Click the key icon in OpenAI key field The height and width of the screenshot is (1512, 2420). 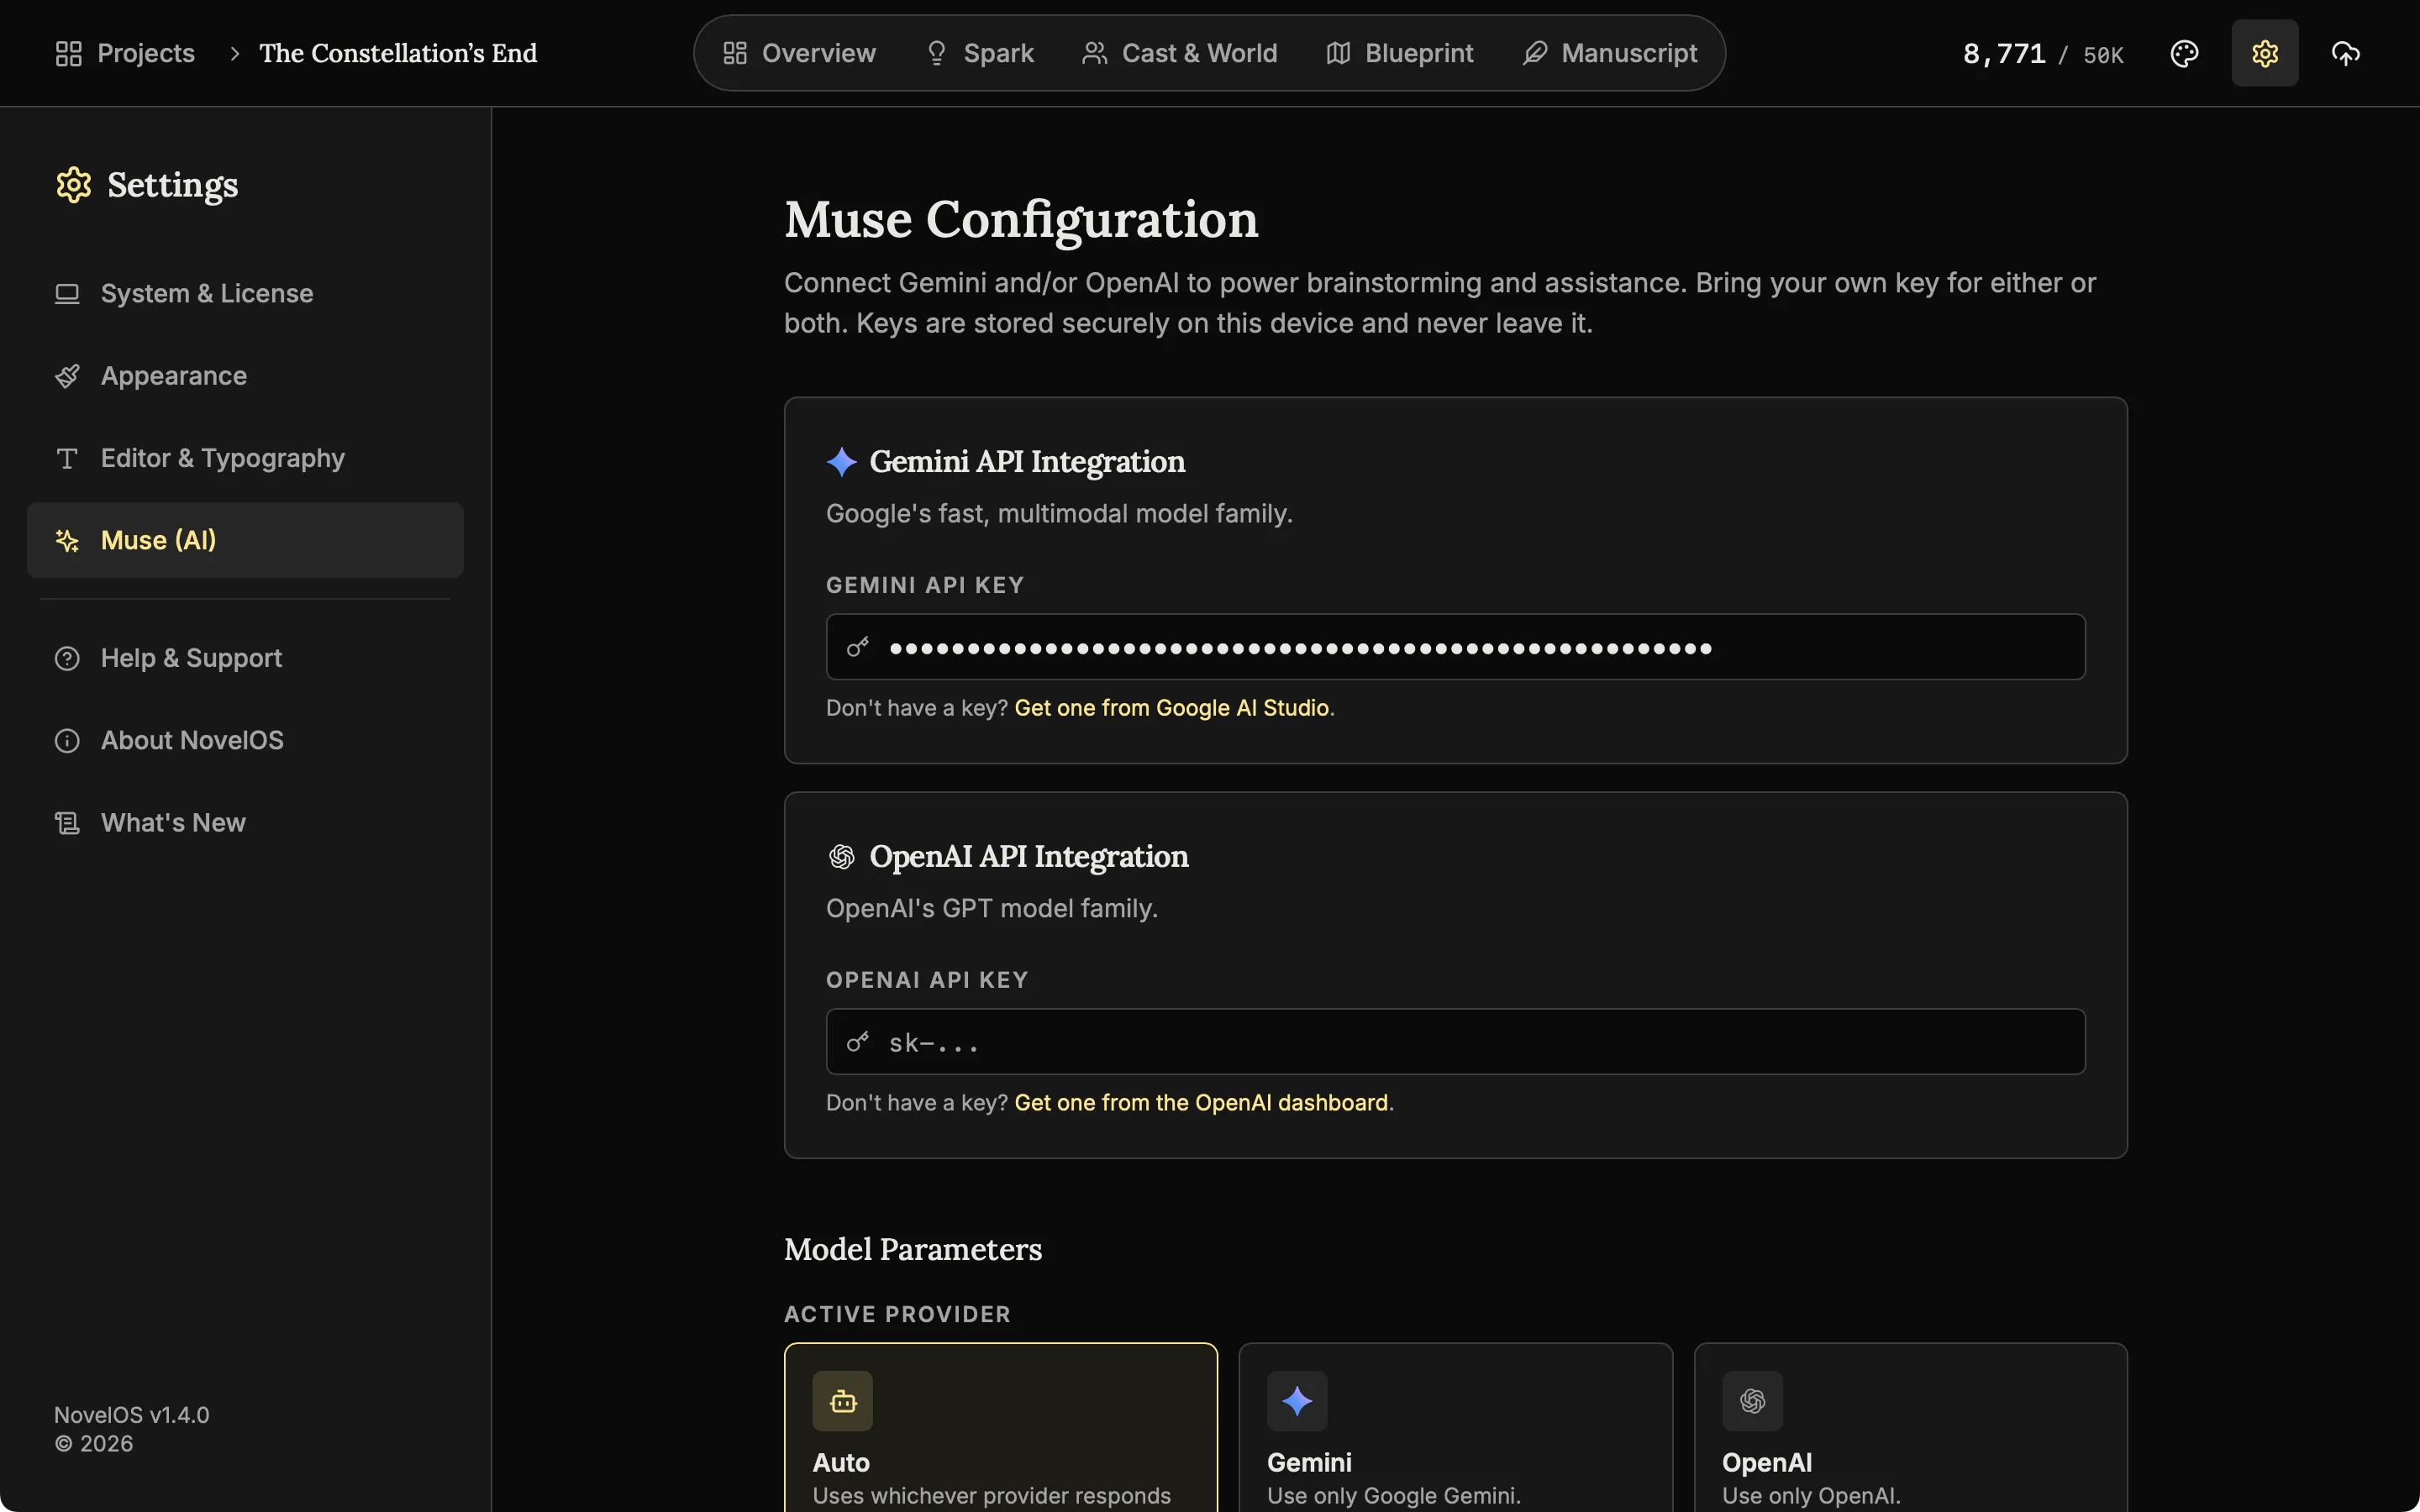(858, 1042)
